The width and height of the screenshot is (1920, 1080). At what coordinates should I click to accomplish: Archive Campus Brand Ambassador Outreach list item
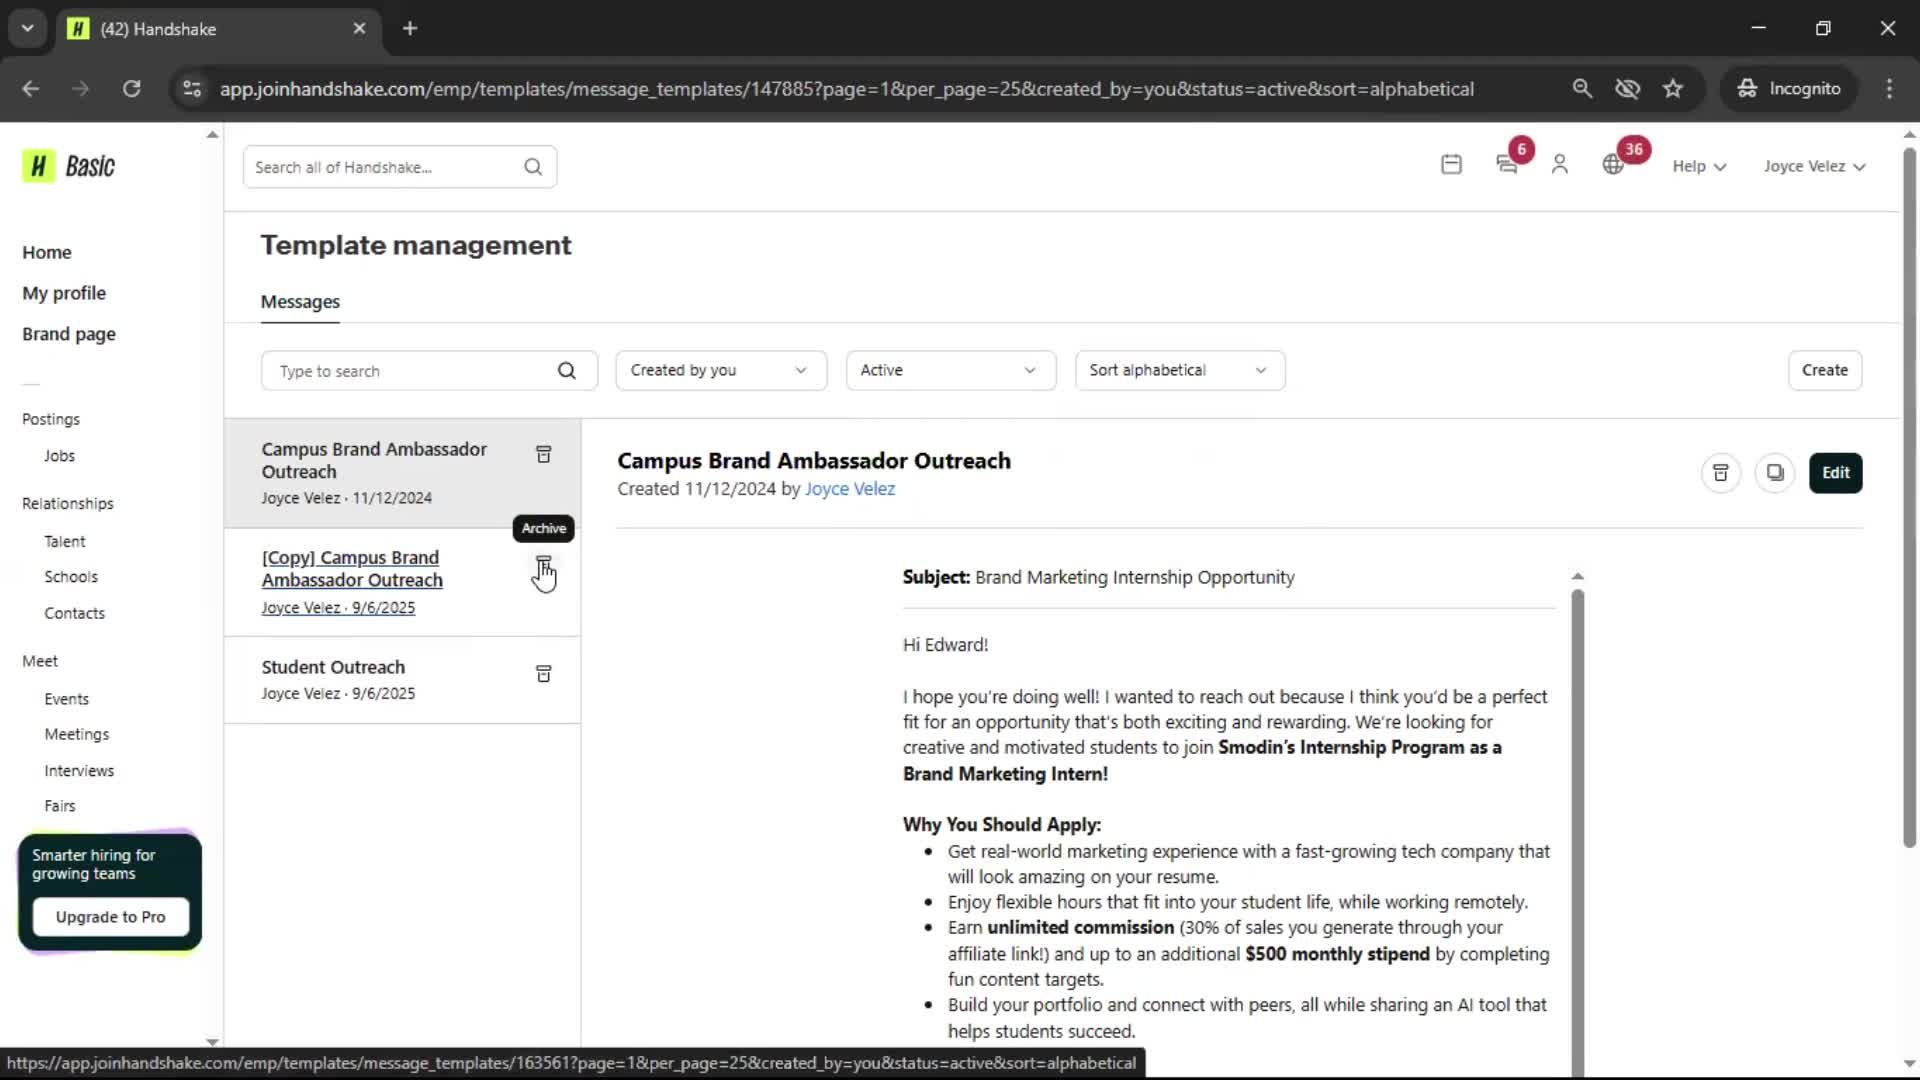click(x=543, y=454)
